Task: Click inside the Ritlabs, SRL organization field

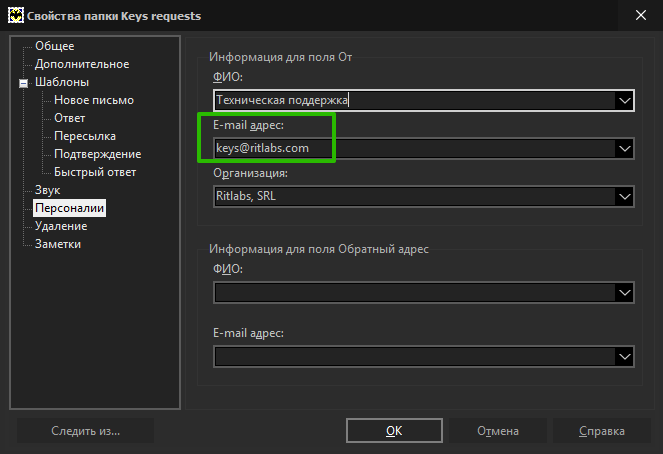Action: tap(414, 196)
